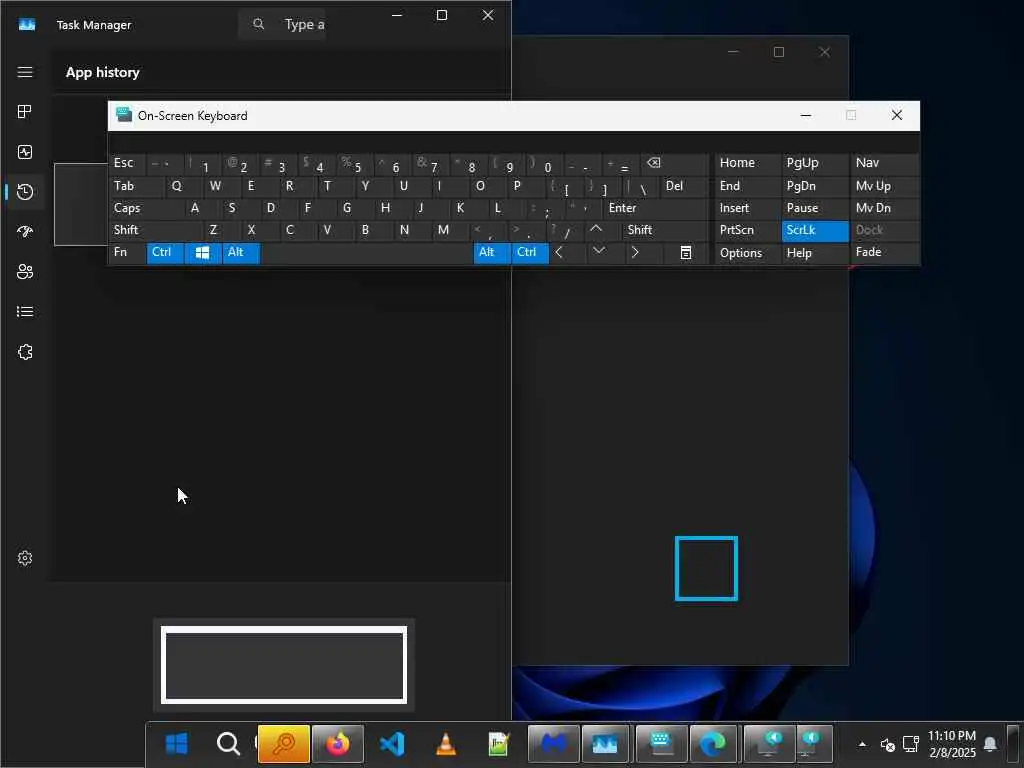
Task: Open the muted volume tray icon
Action: 888,744
